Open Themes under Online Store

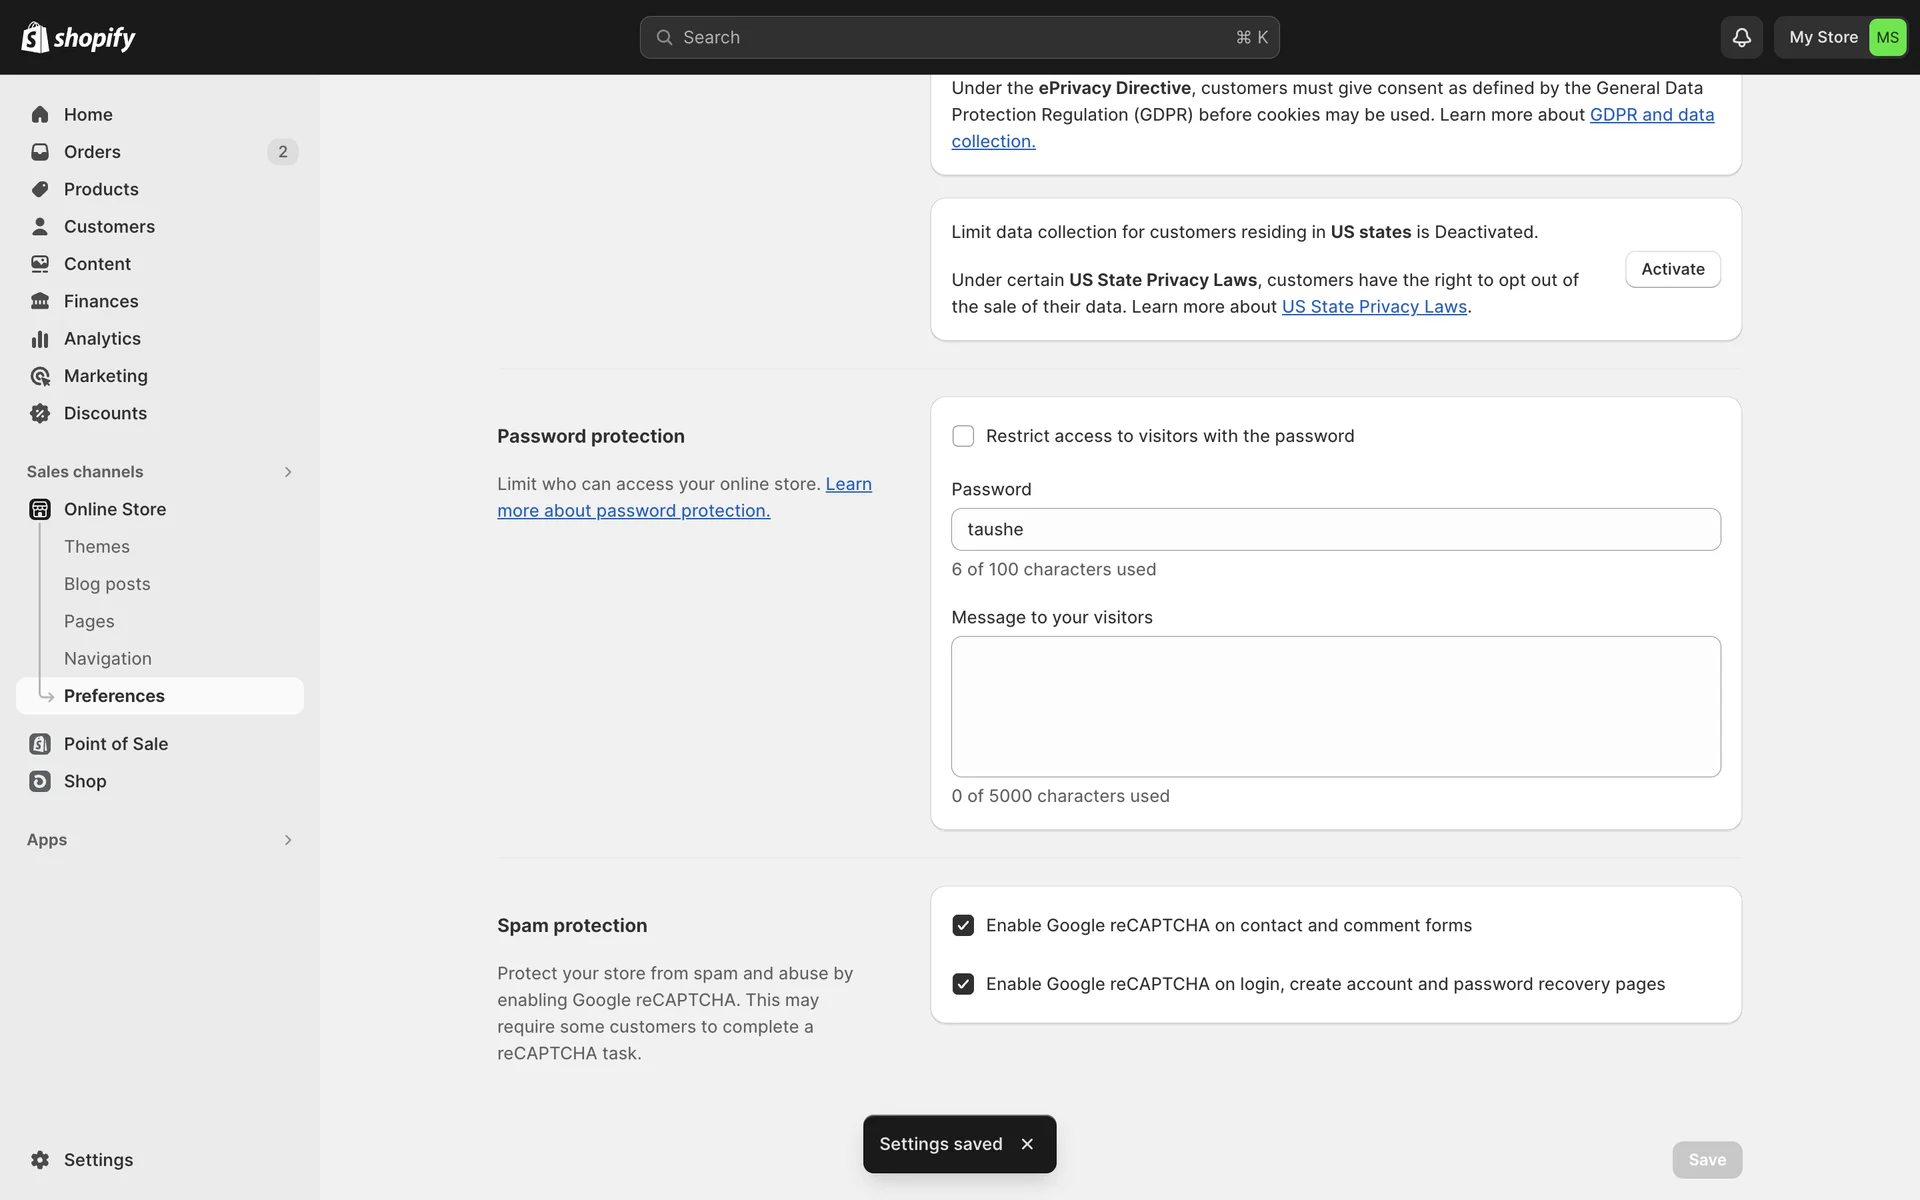pyautogui.click(x=97, y=547)
